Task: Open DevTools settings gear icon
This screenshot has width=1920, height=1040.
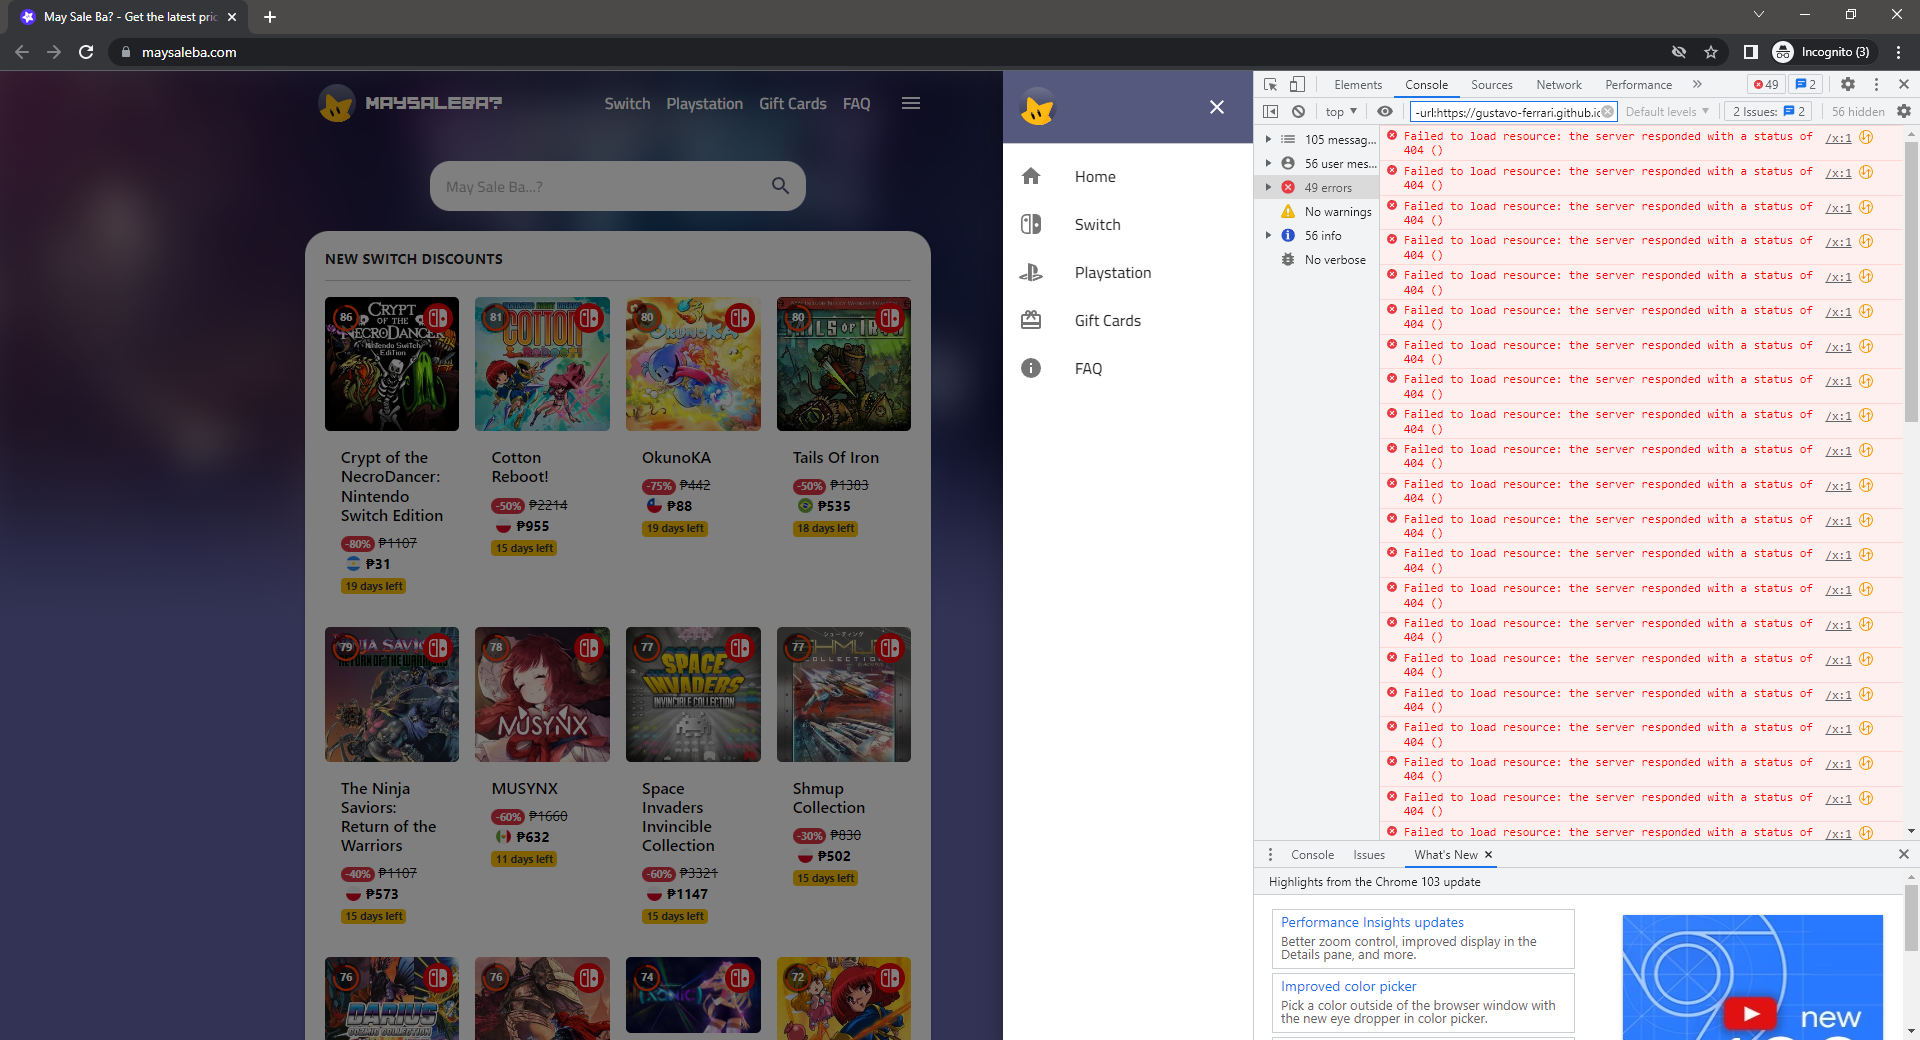Action: 1848,85
